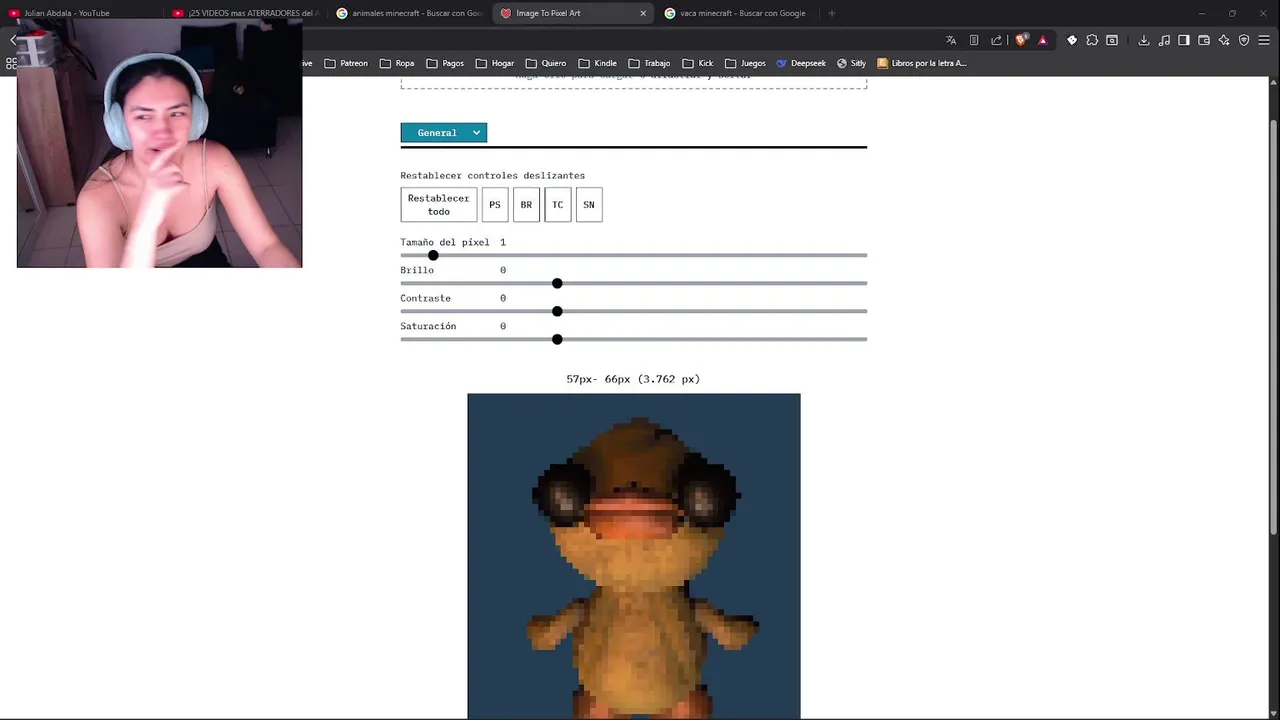Image resolution: width=1280 pixels, height=720 pixels.
Task: Click the Restablecer todo button
Action: pos(439,205)
